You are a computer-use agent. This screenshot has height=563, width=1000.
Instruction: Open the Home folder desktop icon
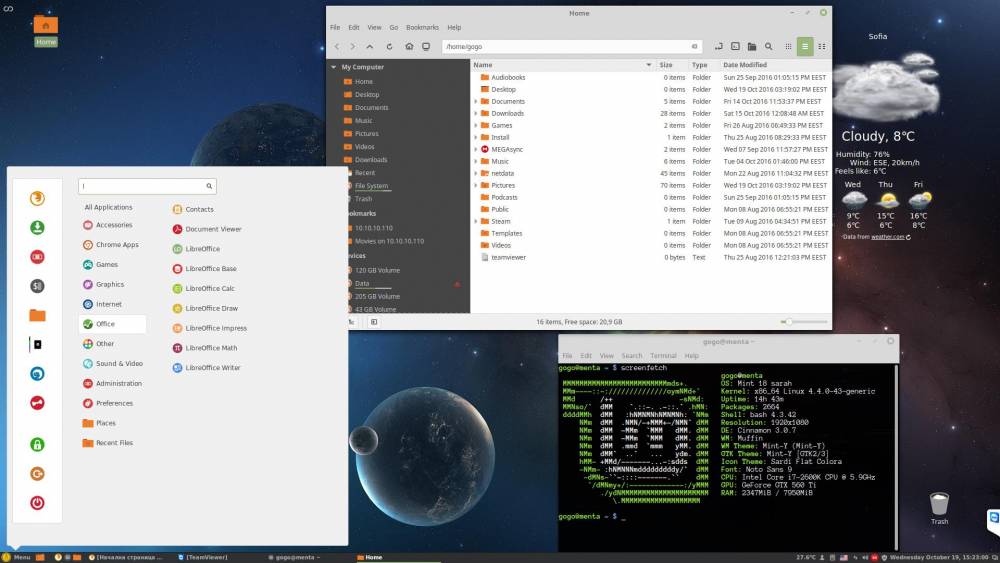coord(45,31)
